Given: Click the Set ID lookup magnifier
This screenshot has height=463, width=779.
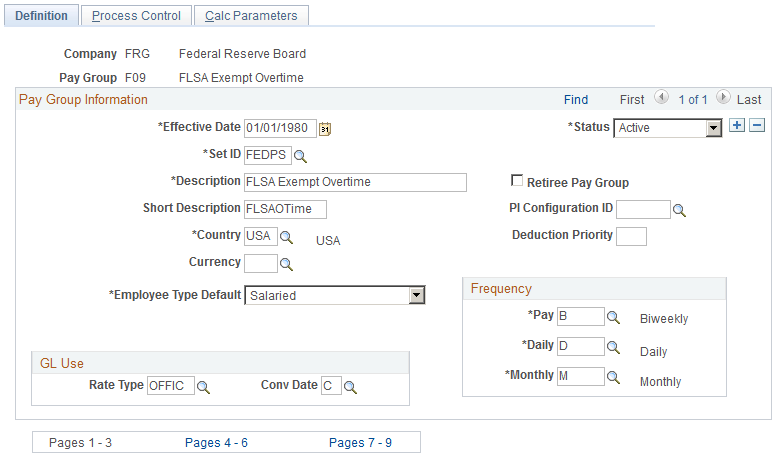Looking at the screenshot, I should 300,156.
